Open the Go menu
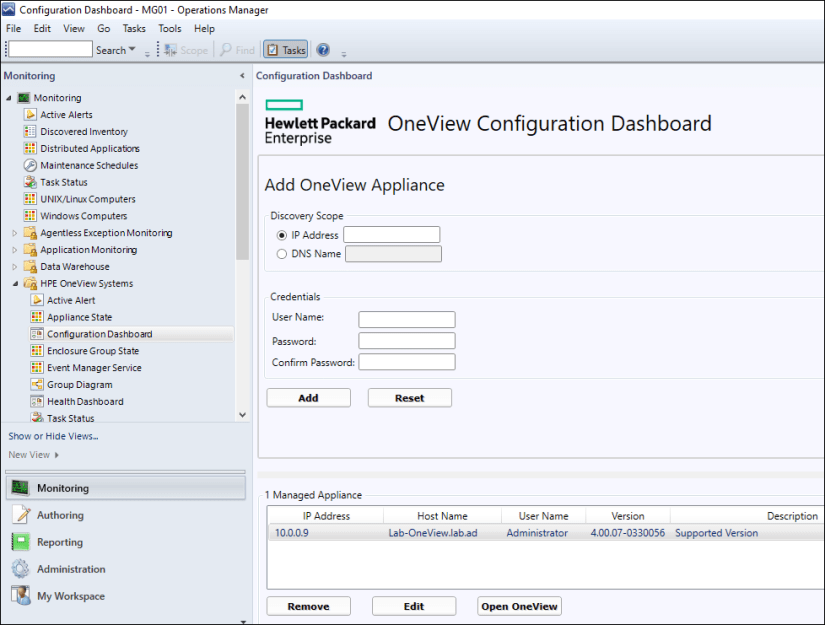The image size is (825, 625). pyautogui.click(x=104, y=28)
